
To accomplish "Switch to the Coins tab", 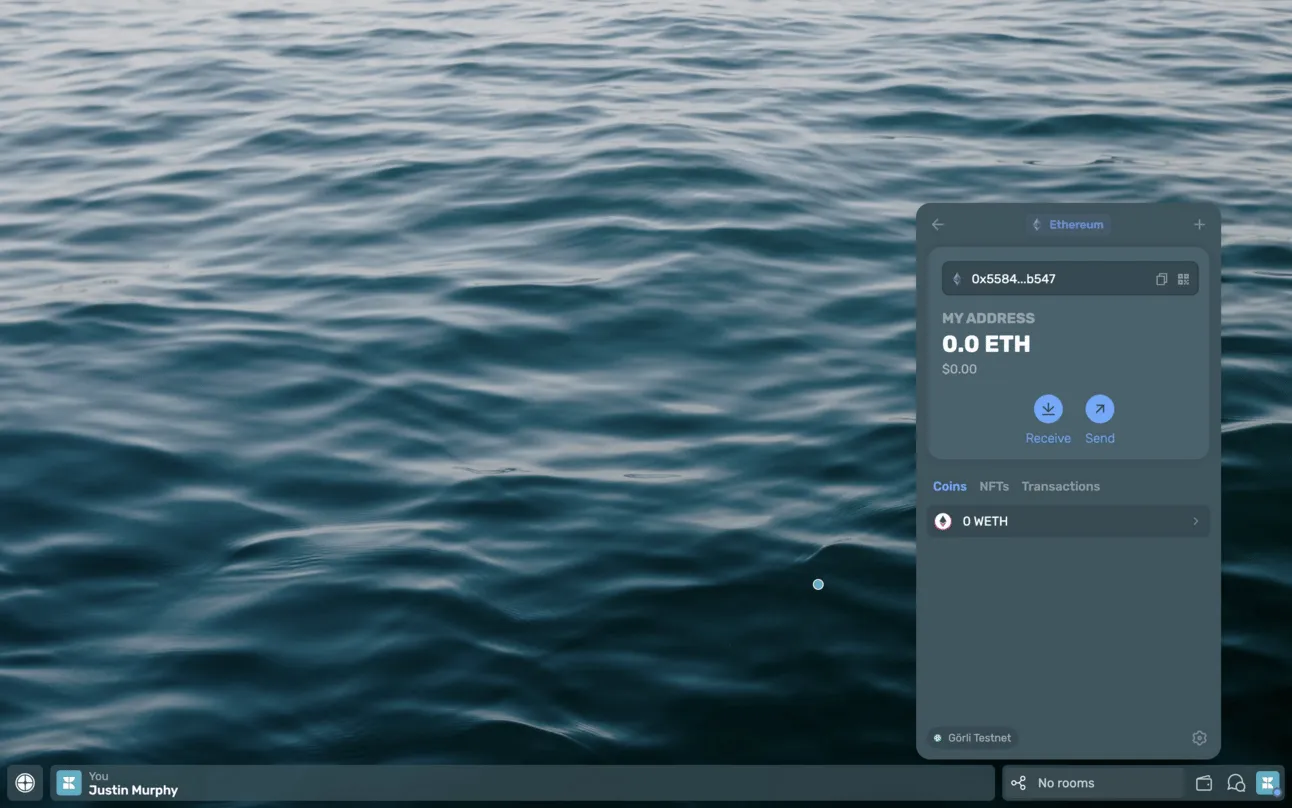I will pyautogui.click(x=950, y=486).
